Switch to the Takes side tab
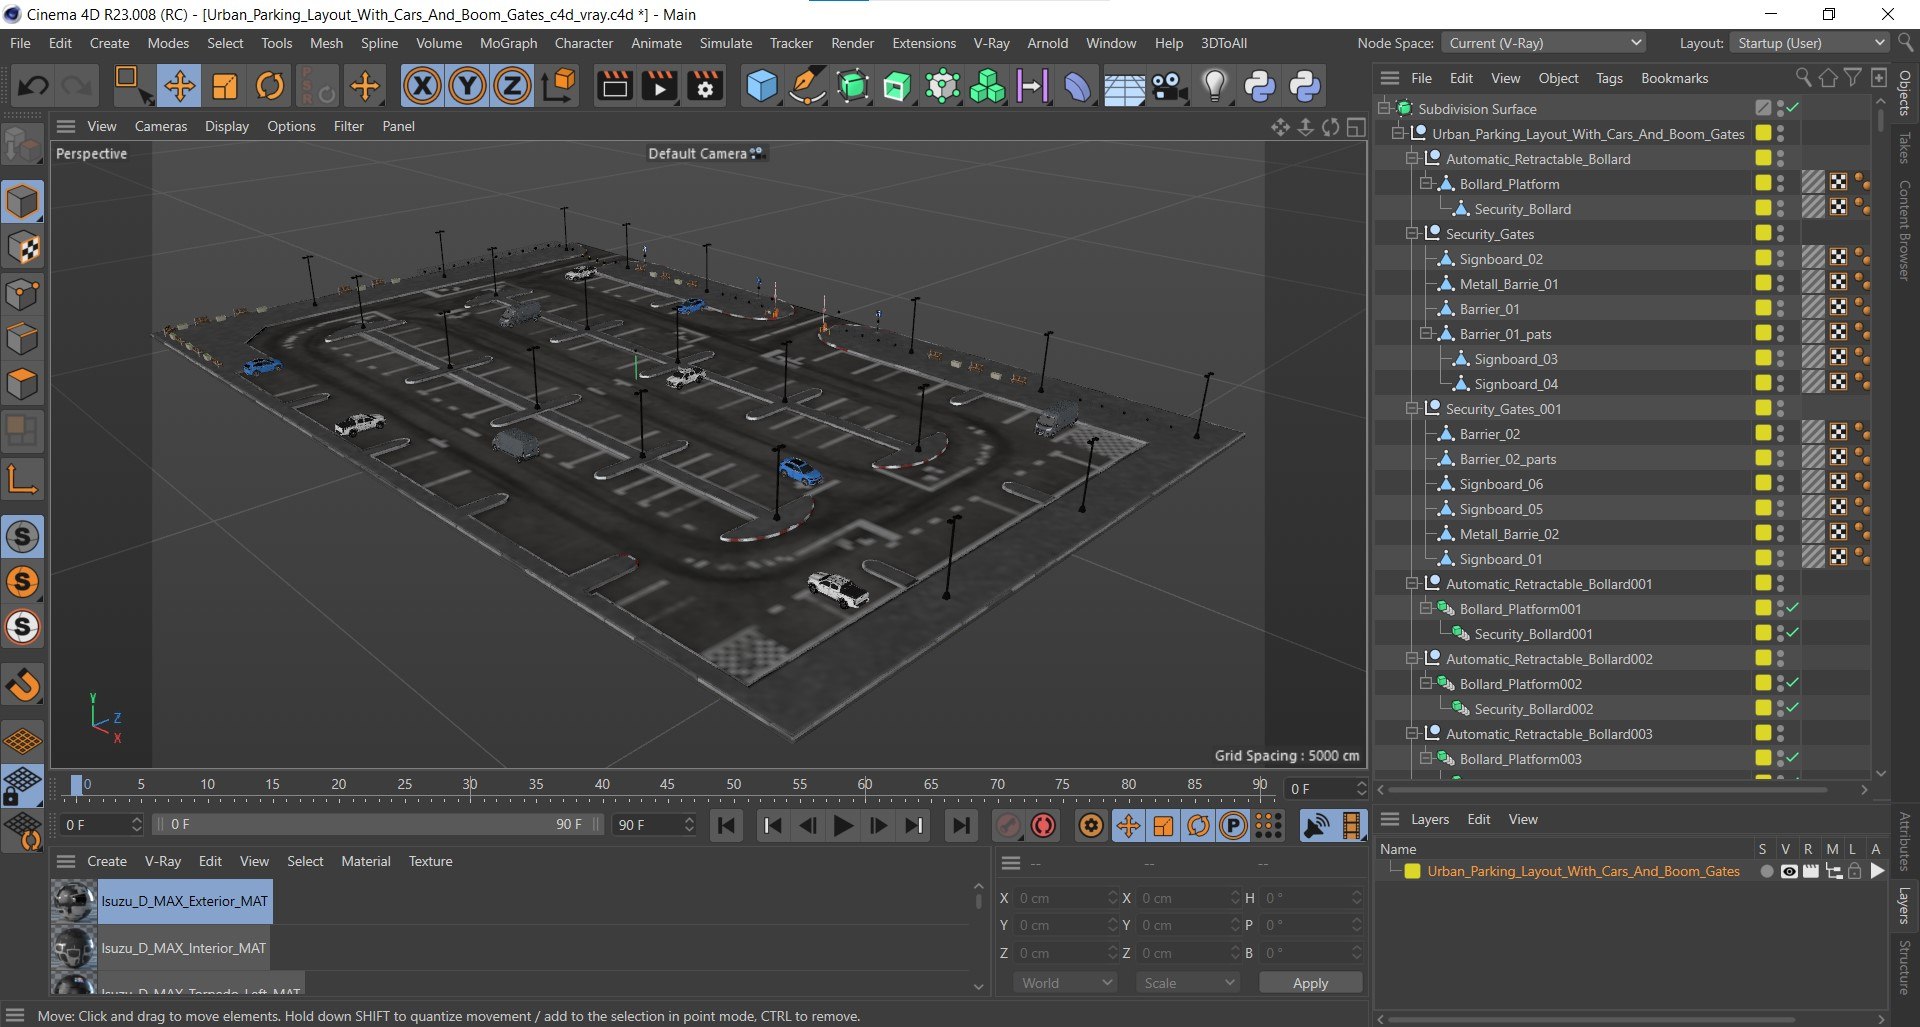1920x1027 pixels. tap(1905, 147)
